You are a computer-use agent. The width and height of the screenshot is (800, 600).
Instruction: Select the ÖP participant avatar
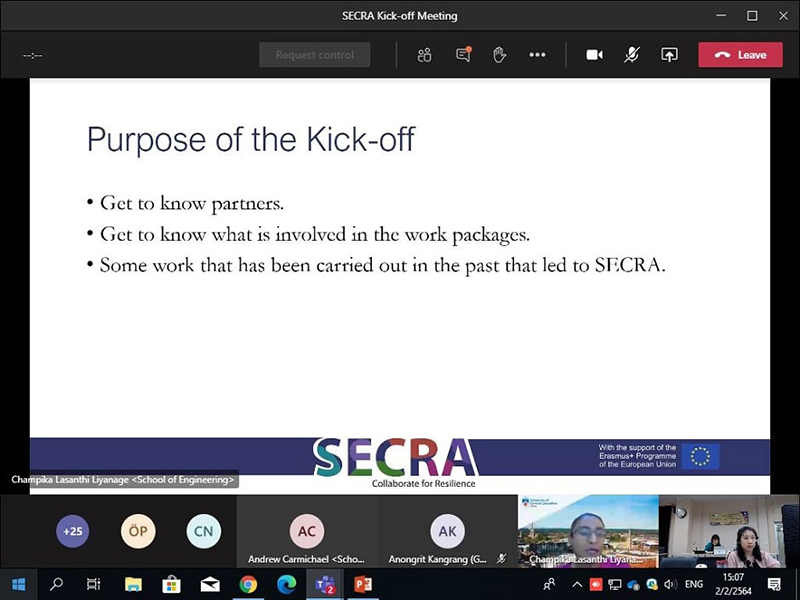click(138, 531)
